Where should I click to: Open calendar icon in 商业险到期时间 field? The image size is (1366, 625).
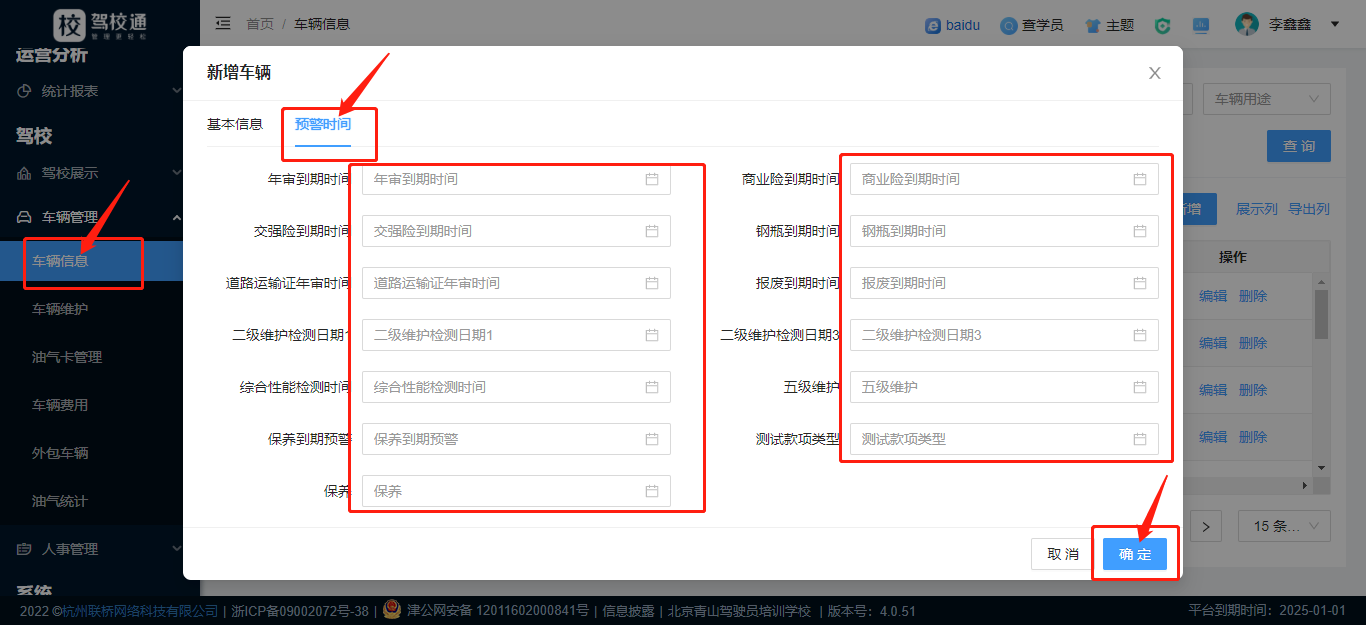point(1140,179)
